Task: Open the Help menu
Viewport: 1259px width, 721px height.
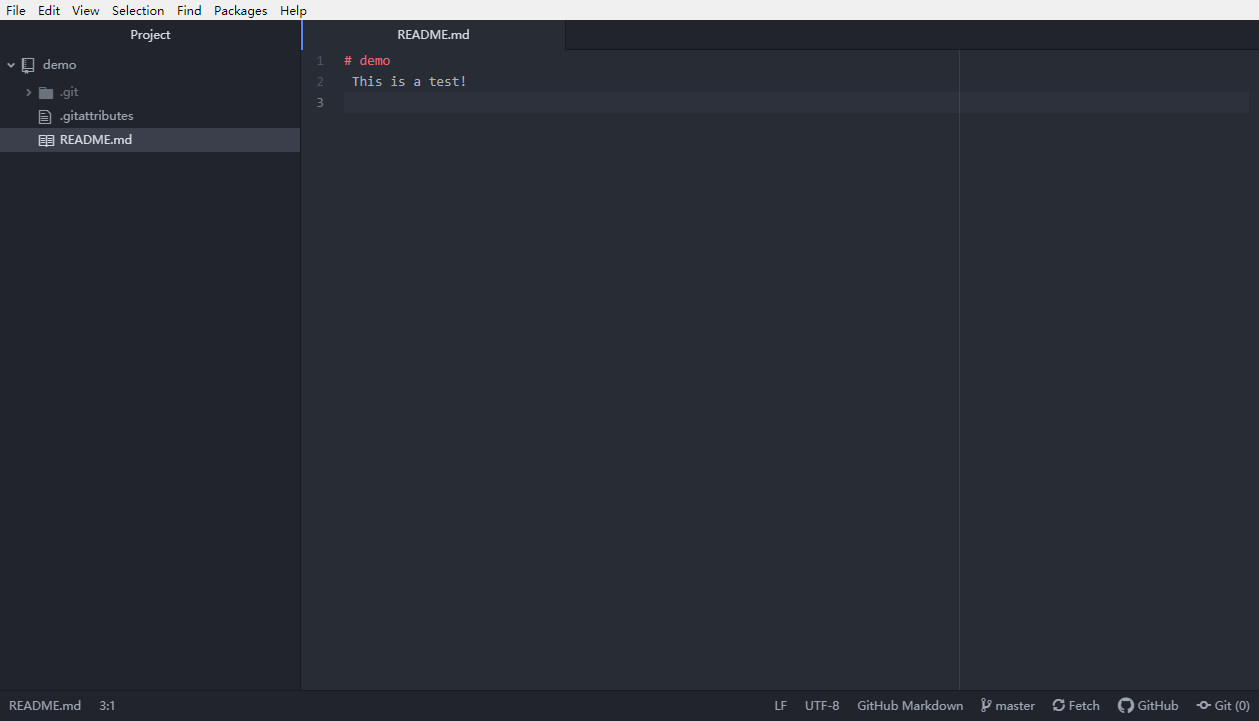Action: pos(293,10)
